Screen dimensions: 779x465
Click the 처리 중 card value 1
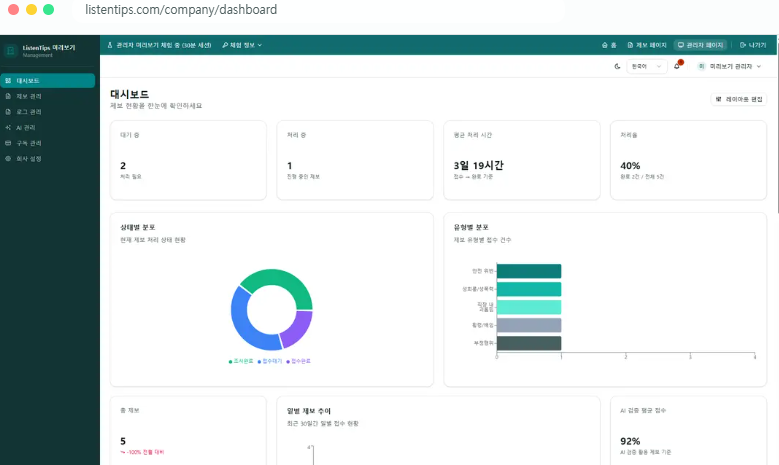pos(290,166)
